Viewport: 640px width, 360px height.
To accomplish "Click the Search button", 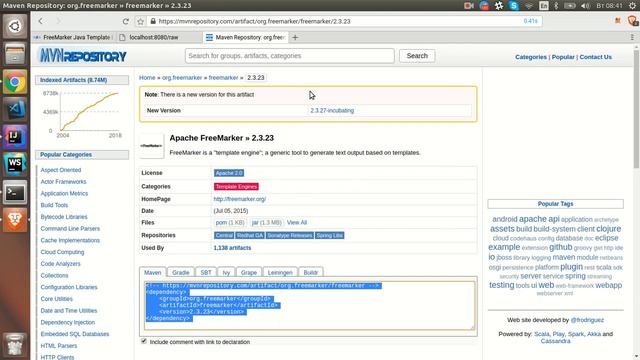I will click(x=417, y=56).
